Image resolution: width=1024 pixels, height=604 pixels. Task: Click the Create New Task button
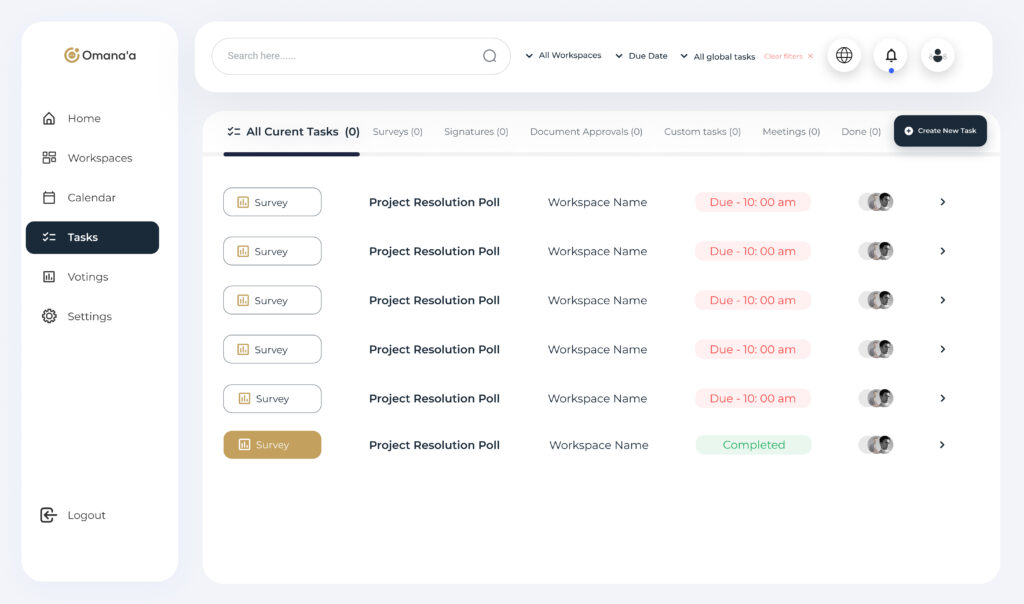pyautogui.click(x=940, y=131)
